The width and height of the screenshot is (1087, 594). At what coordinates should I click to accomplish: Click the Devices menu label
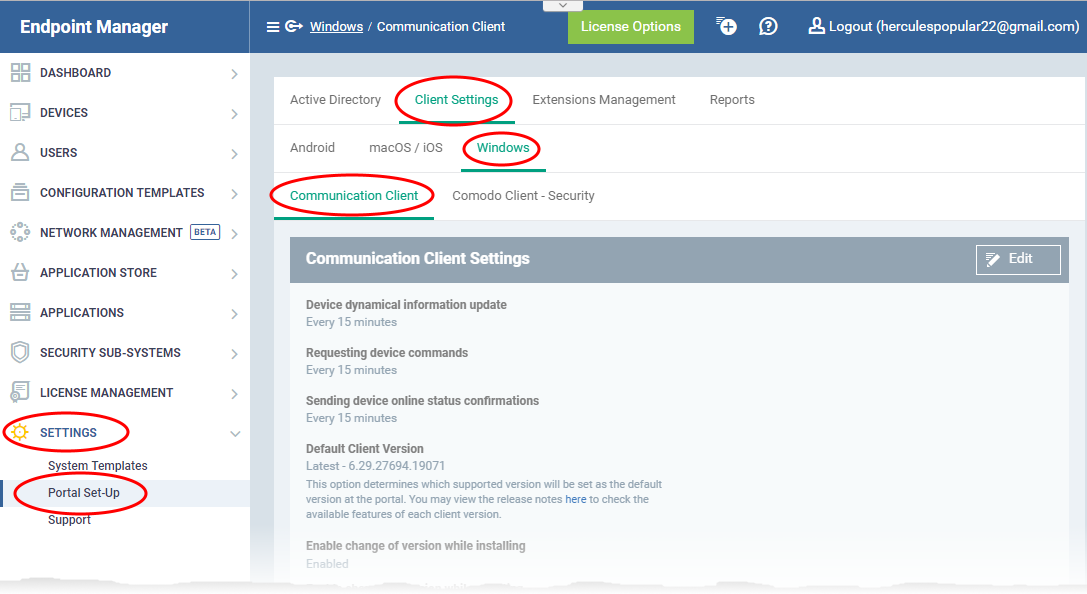[64, 113]
